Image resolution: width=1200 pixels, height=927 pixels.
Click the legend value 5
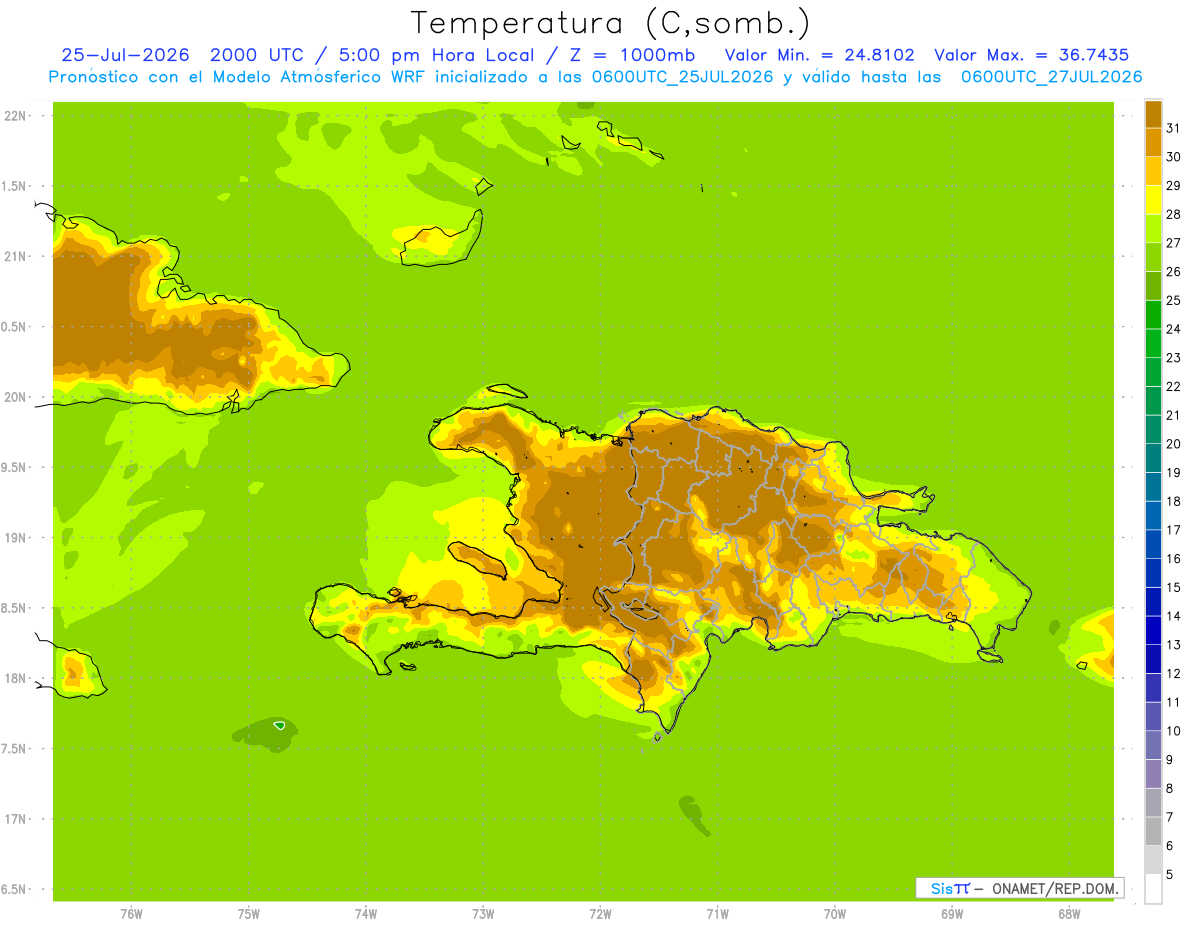coord(1170,874)
